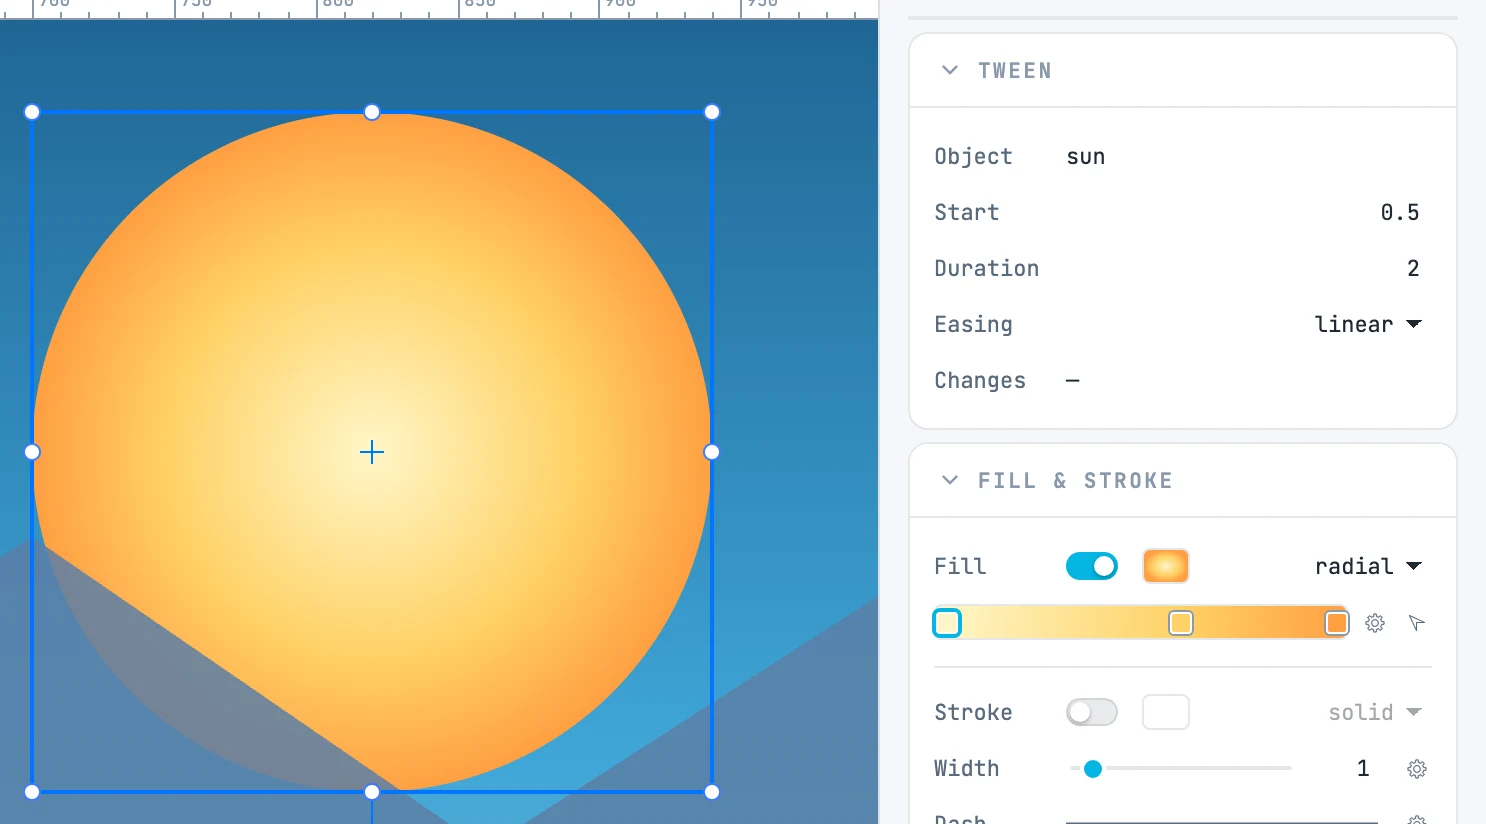Image resolution: width=1486 pixels, height=824 pixels.
Task: Select the middle yellow gradient stop
Action: (1181, 623)
